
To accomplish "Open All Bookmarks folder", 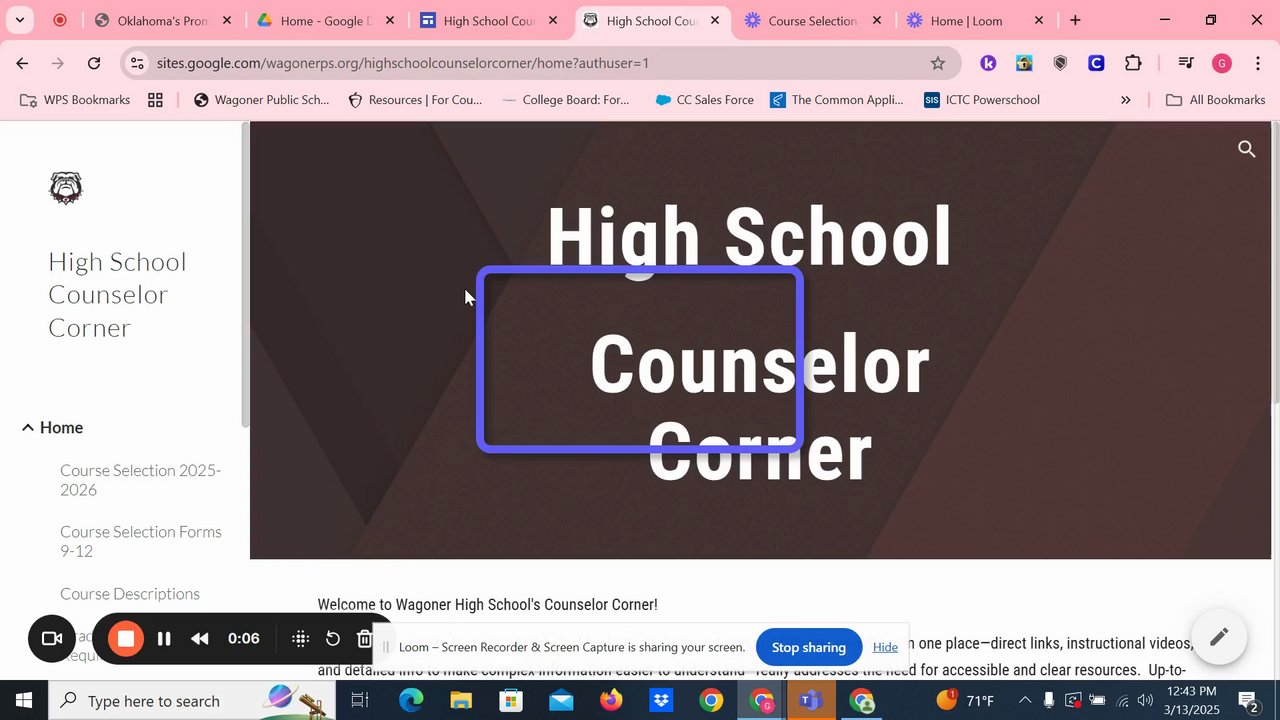I will [x=1216, y=100].
